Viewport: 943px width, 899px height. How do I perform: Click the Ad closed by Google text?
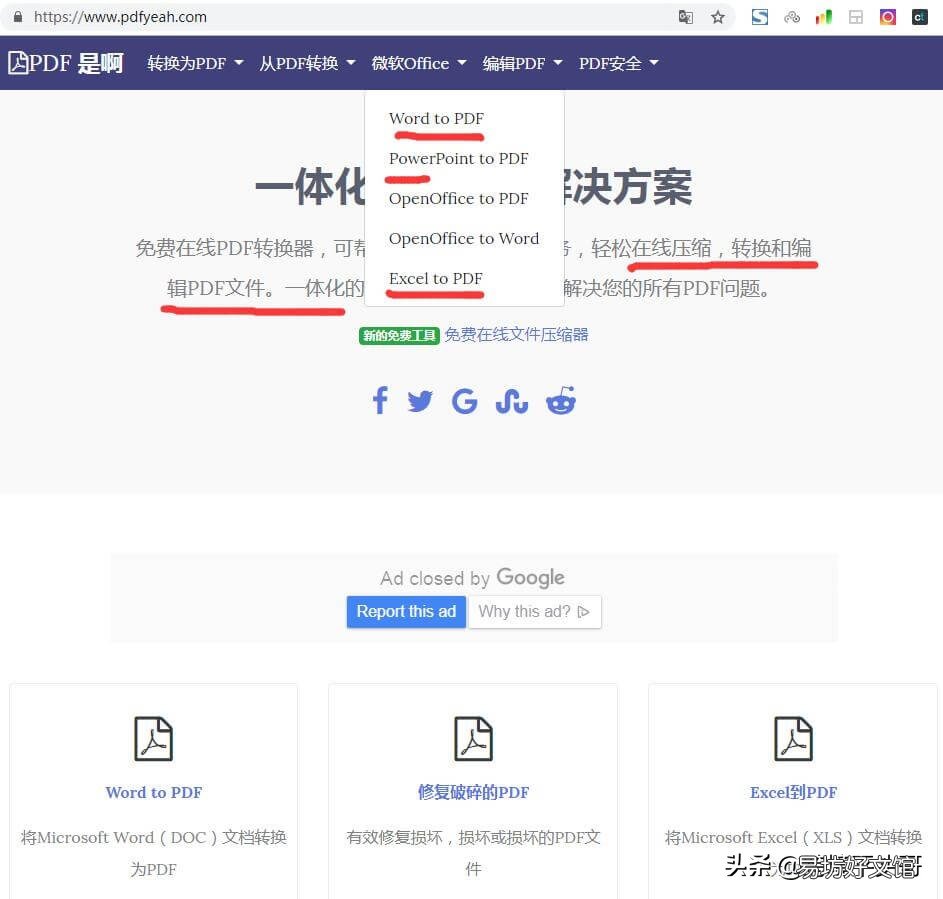coord(473,578)
